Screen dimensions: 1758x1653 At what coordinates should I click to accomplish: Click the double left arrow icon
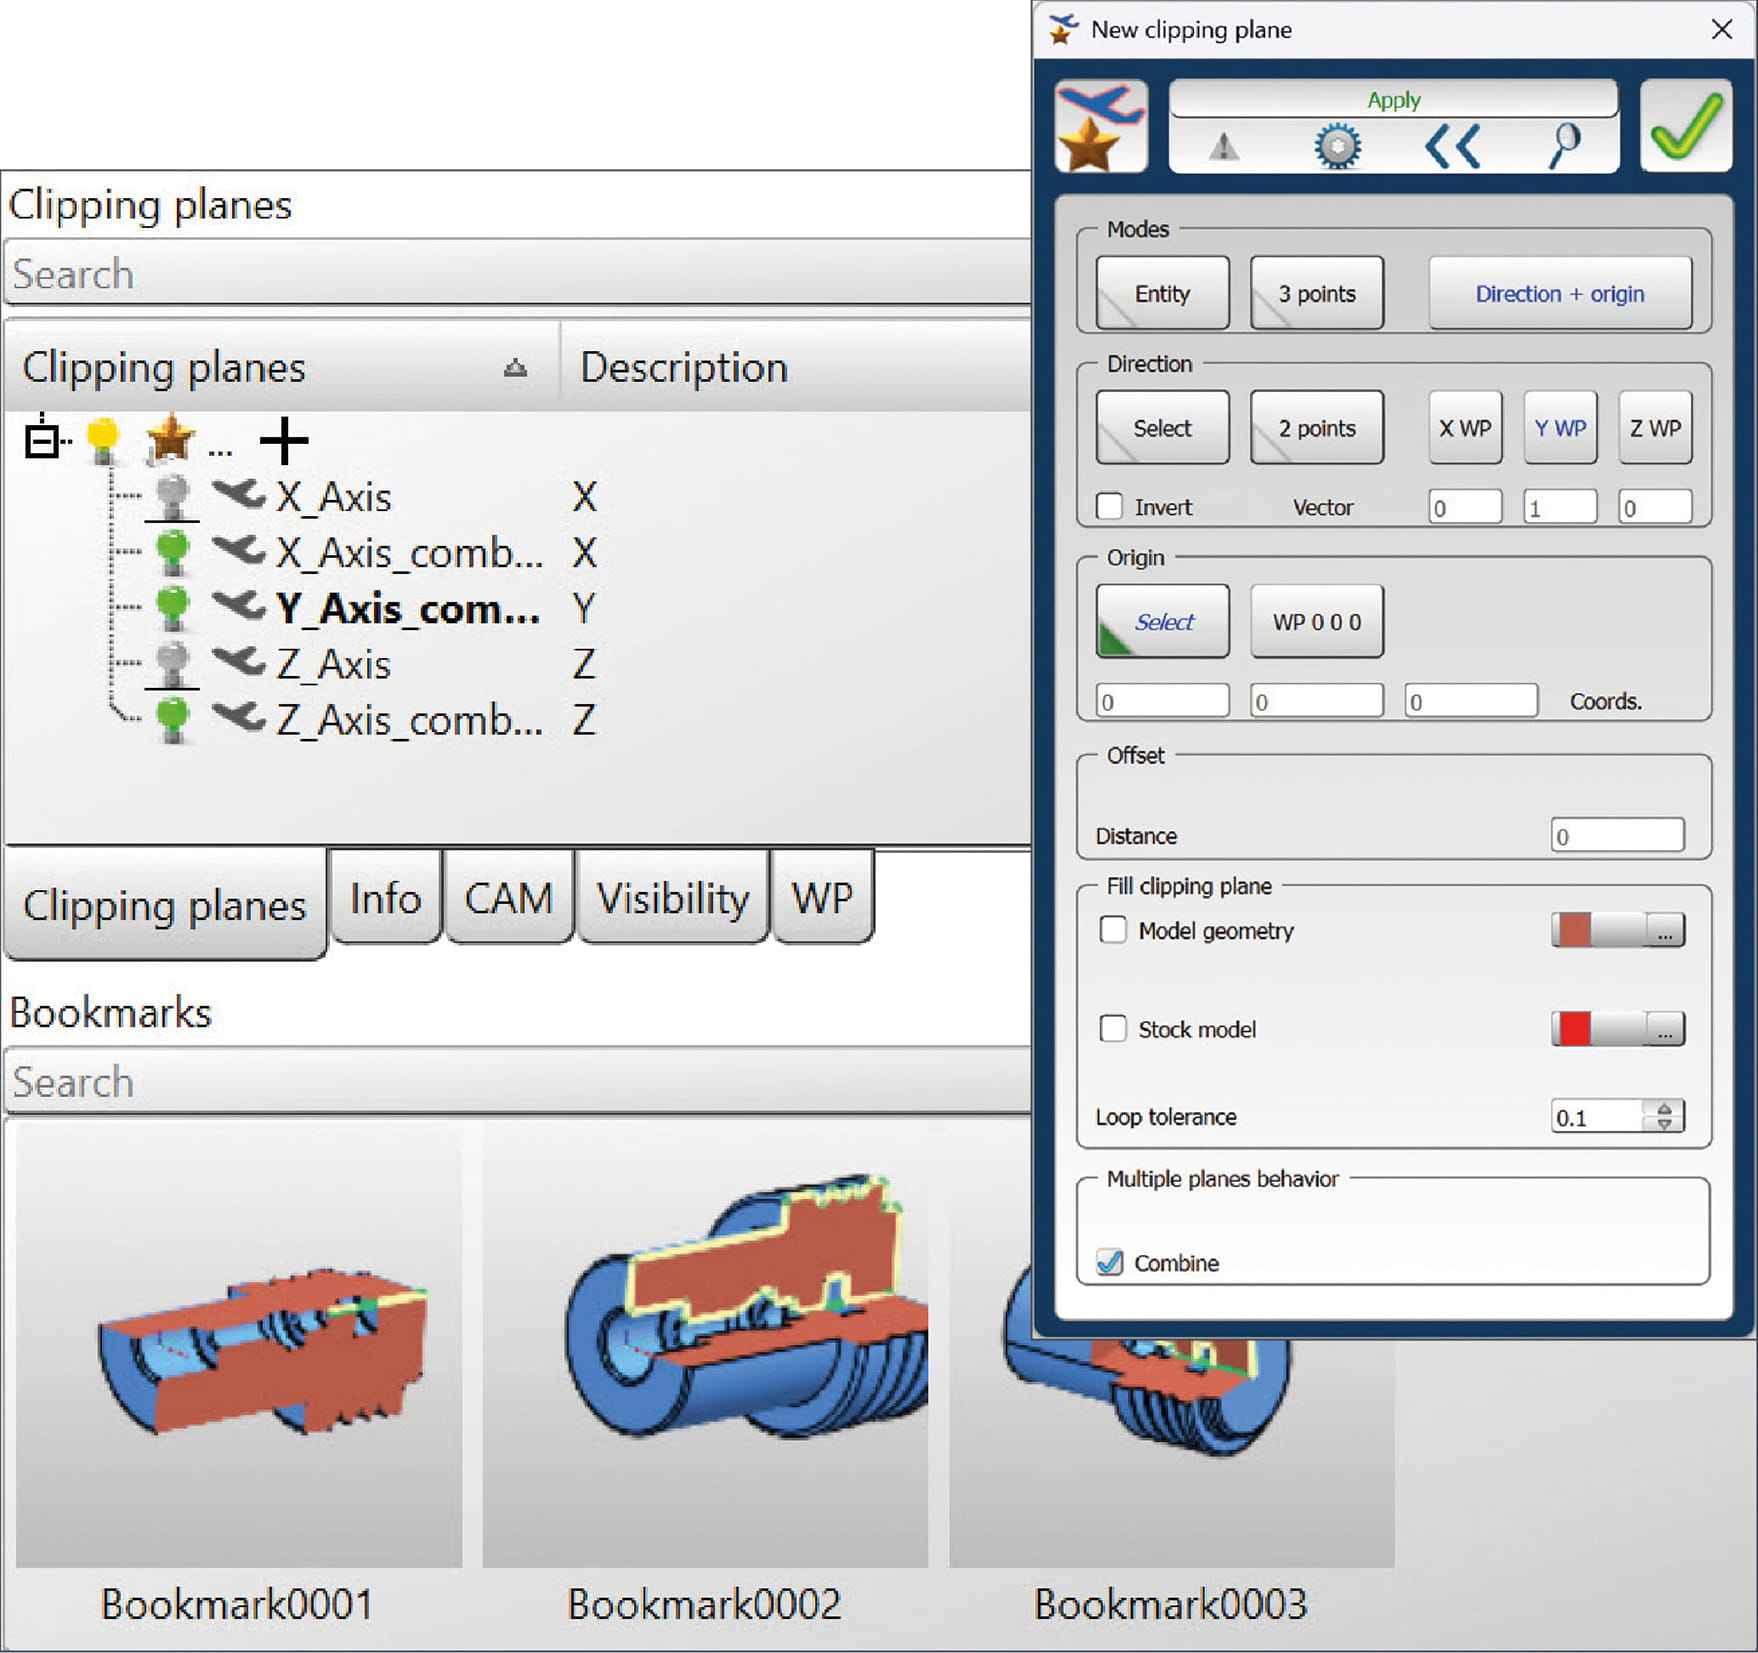[x=1451, y=148]
